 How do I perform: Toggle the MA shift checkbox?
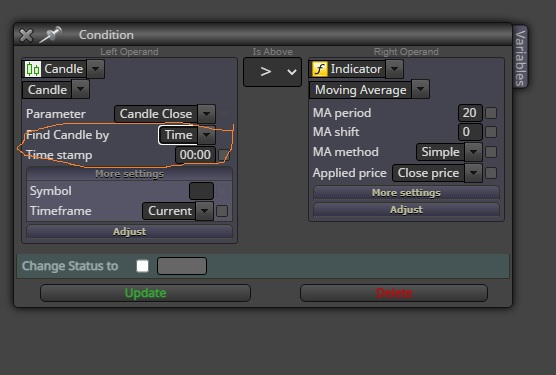tap(491, 132)
